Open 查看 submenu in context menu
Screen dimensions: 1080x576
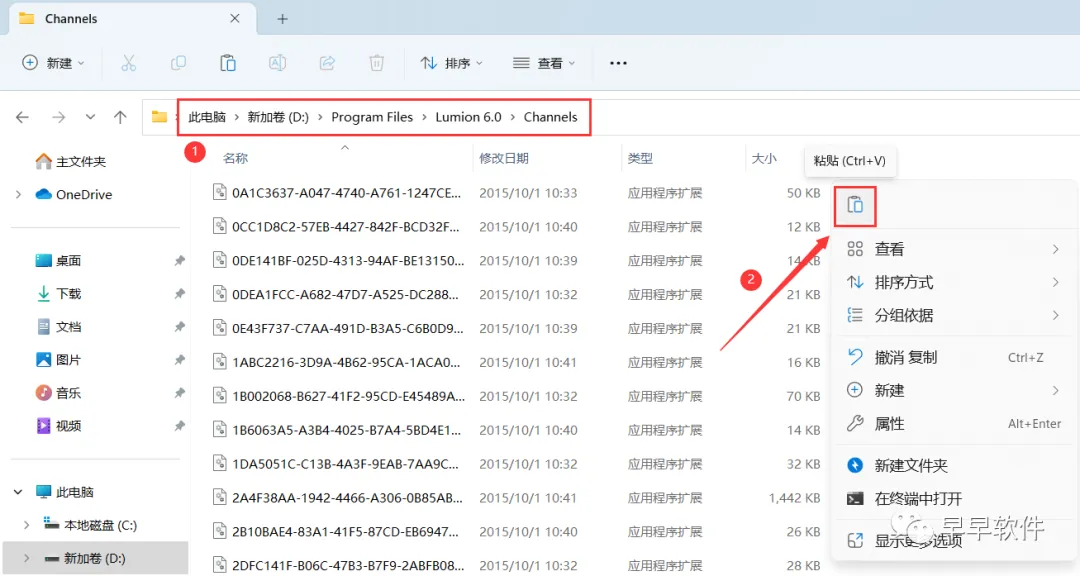[954, 249]
